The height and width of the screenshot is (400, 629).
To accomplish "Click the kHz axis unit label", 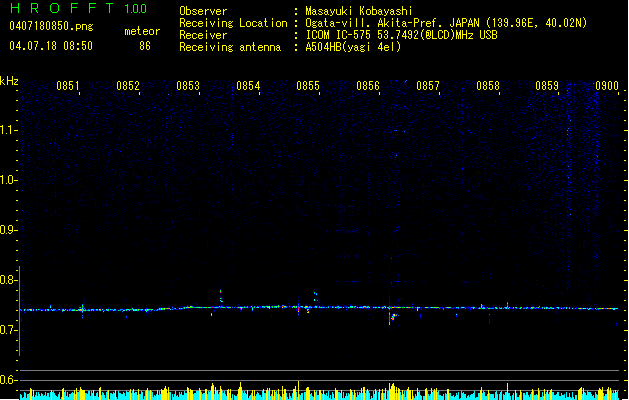I will (9, 81).
